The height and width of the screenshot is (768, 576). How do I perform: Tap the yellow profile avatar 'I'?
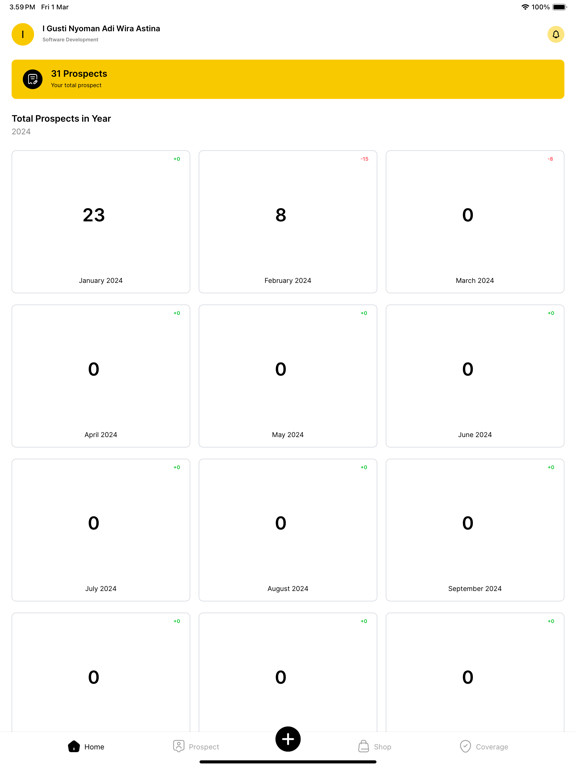(x=23, y=34)
